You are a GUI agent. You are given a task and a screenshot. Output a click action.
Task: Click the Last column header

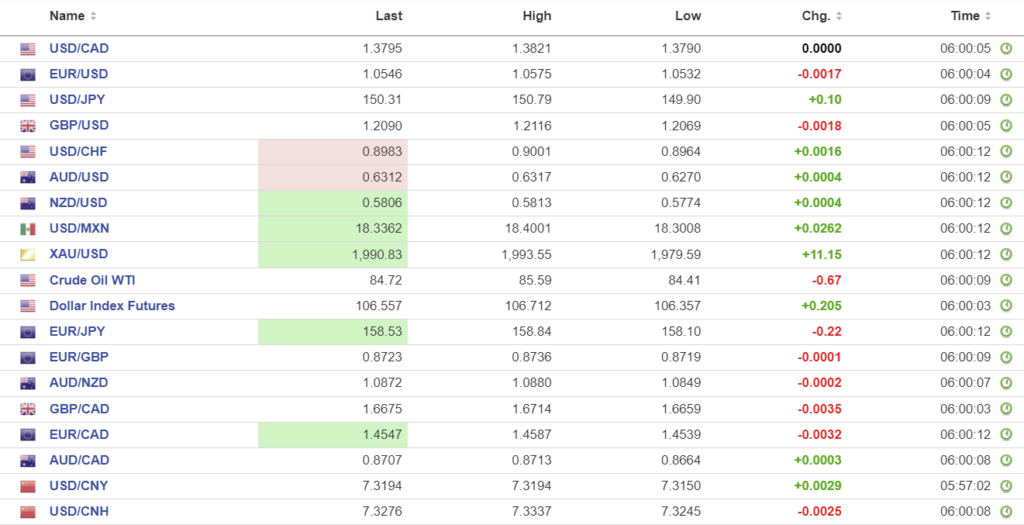(389, 16)
